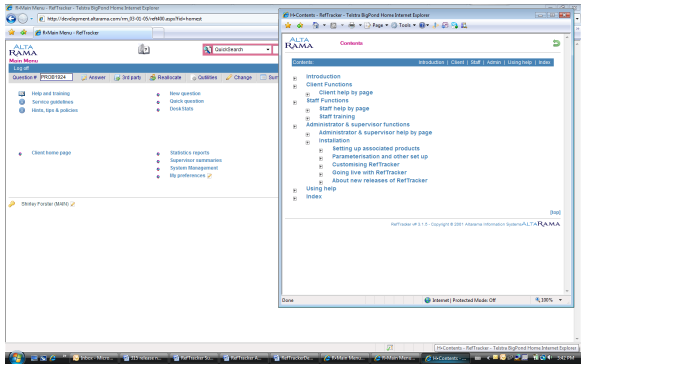Click the Log off link
This screenshot has width=681, height=383.
21,68
